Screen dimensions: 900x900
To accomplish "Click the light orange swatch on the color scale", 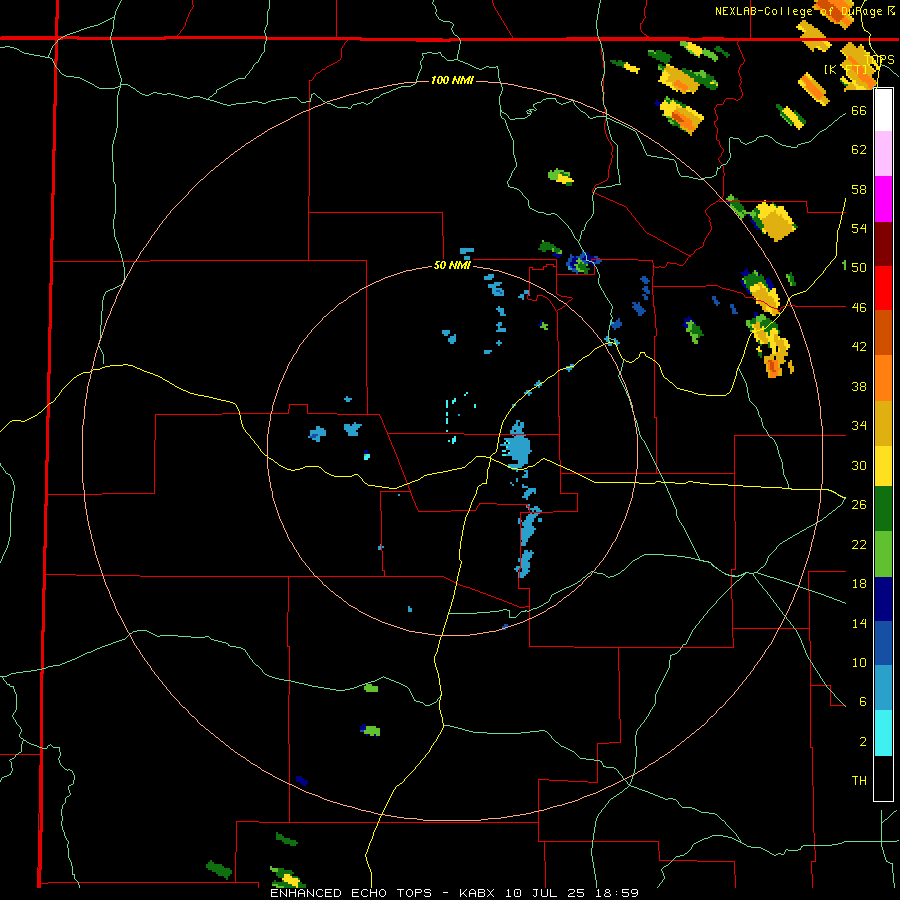I will [883, 377].
